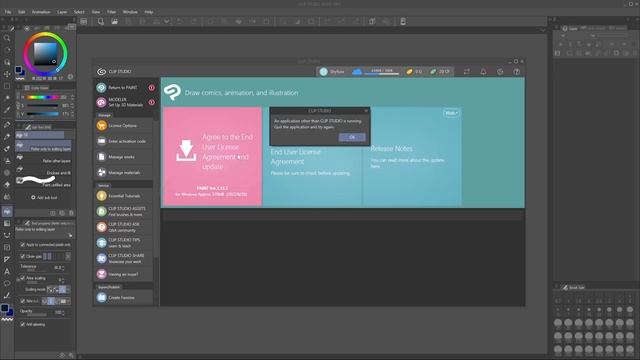Click the Opacity value stepper arrows

(63, 312)
